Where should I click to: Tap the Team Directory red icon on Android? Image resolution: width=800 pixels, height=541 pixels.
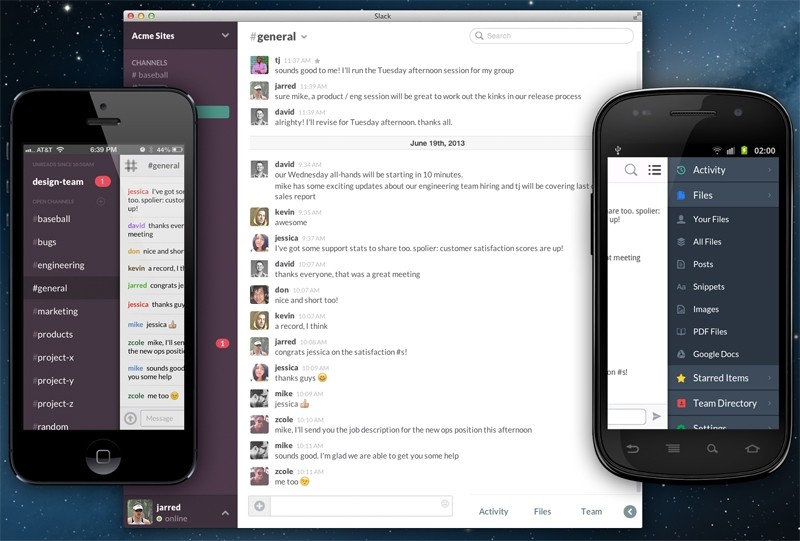681,403
